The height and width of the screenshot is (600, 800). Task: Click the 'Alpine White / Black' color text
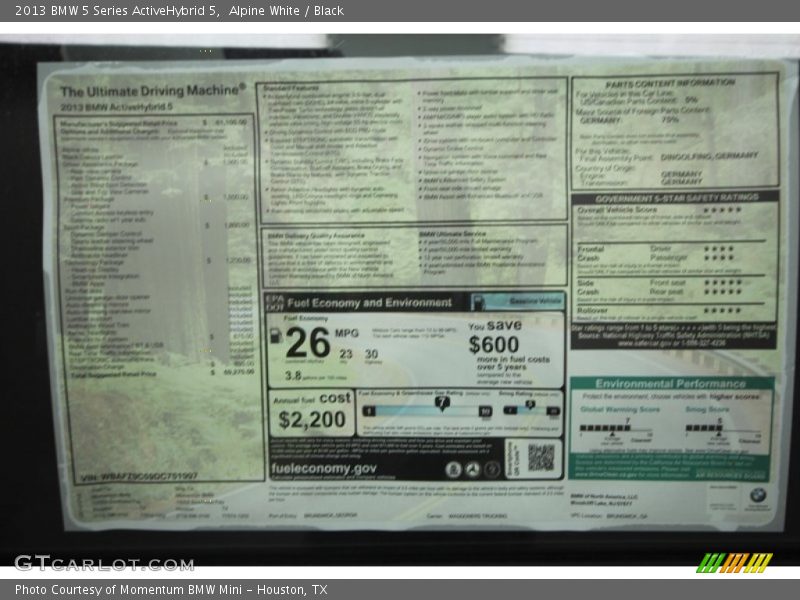tap(286, 11)
